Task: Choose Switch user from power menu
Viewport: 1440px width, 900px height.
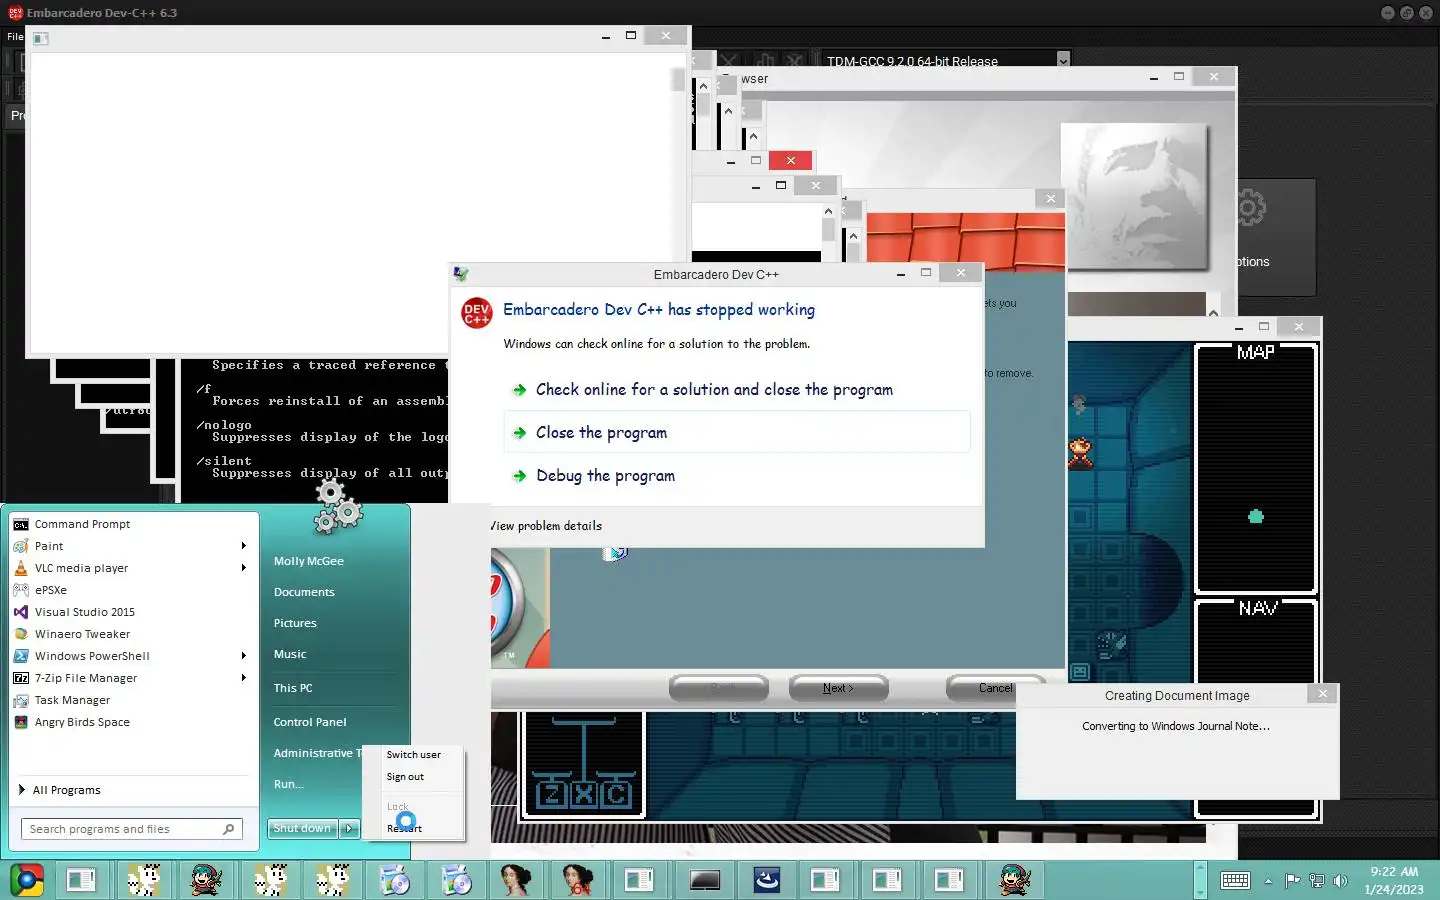Action: 413,755
